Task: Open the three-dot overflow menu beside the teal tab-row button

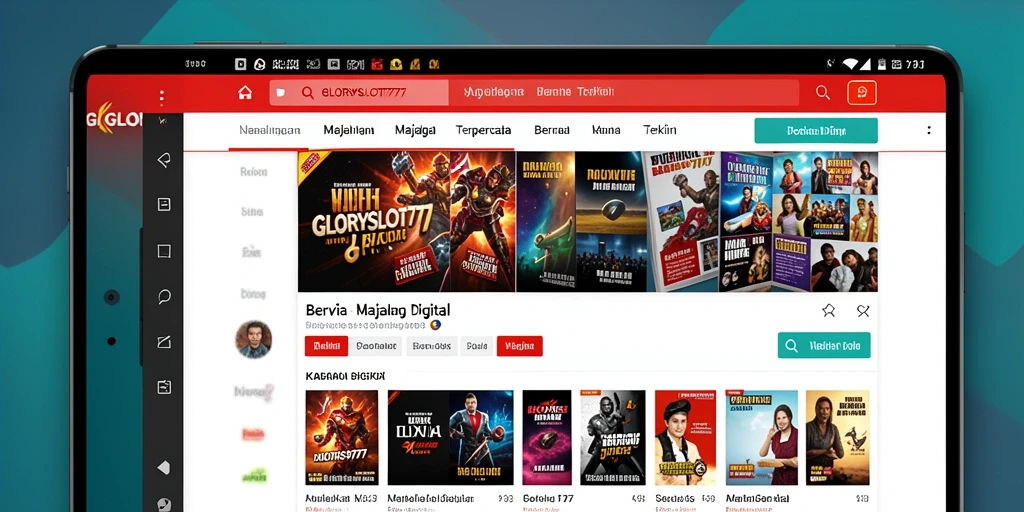Action: click(x=929, y=130)
